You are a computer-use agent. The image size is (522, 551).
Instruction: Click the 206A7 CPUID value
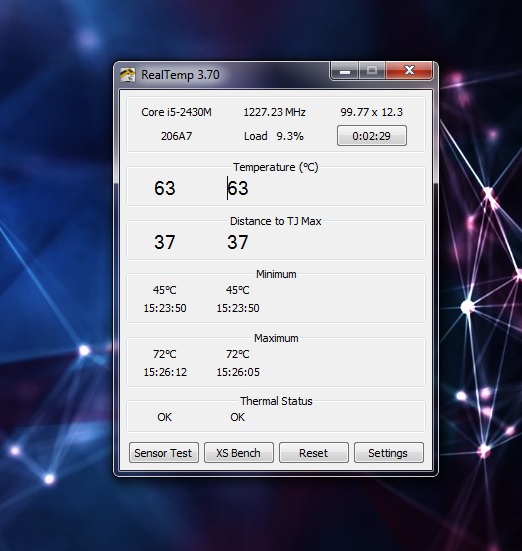click(x=176, y=136)
